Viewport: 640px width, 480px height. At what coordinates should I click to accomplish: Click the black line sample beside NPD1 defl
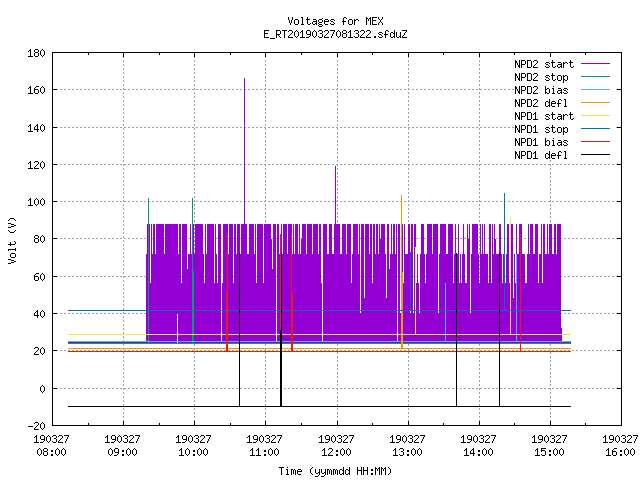595,155
